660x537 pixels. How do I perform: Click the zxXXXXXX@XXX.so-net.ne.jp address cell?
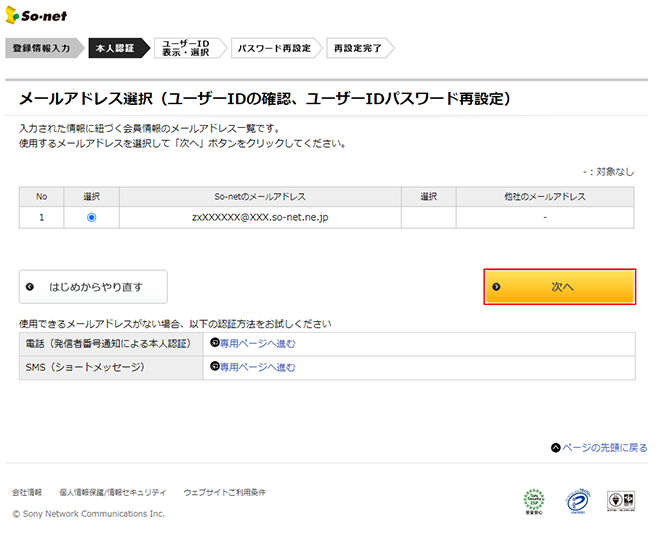pyautogui.click(x=260, y=216)
